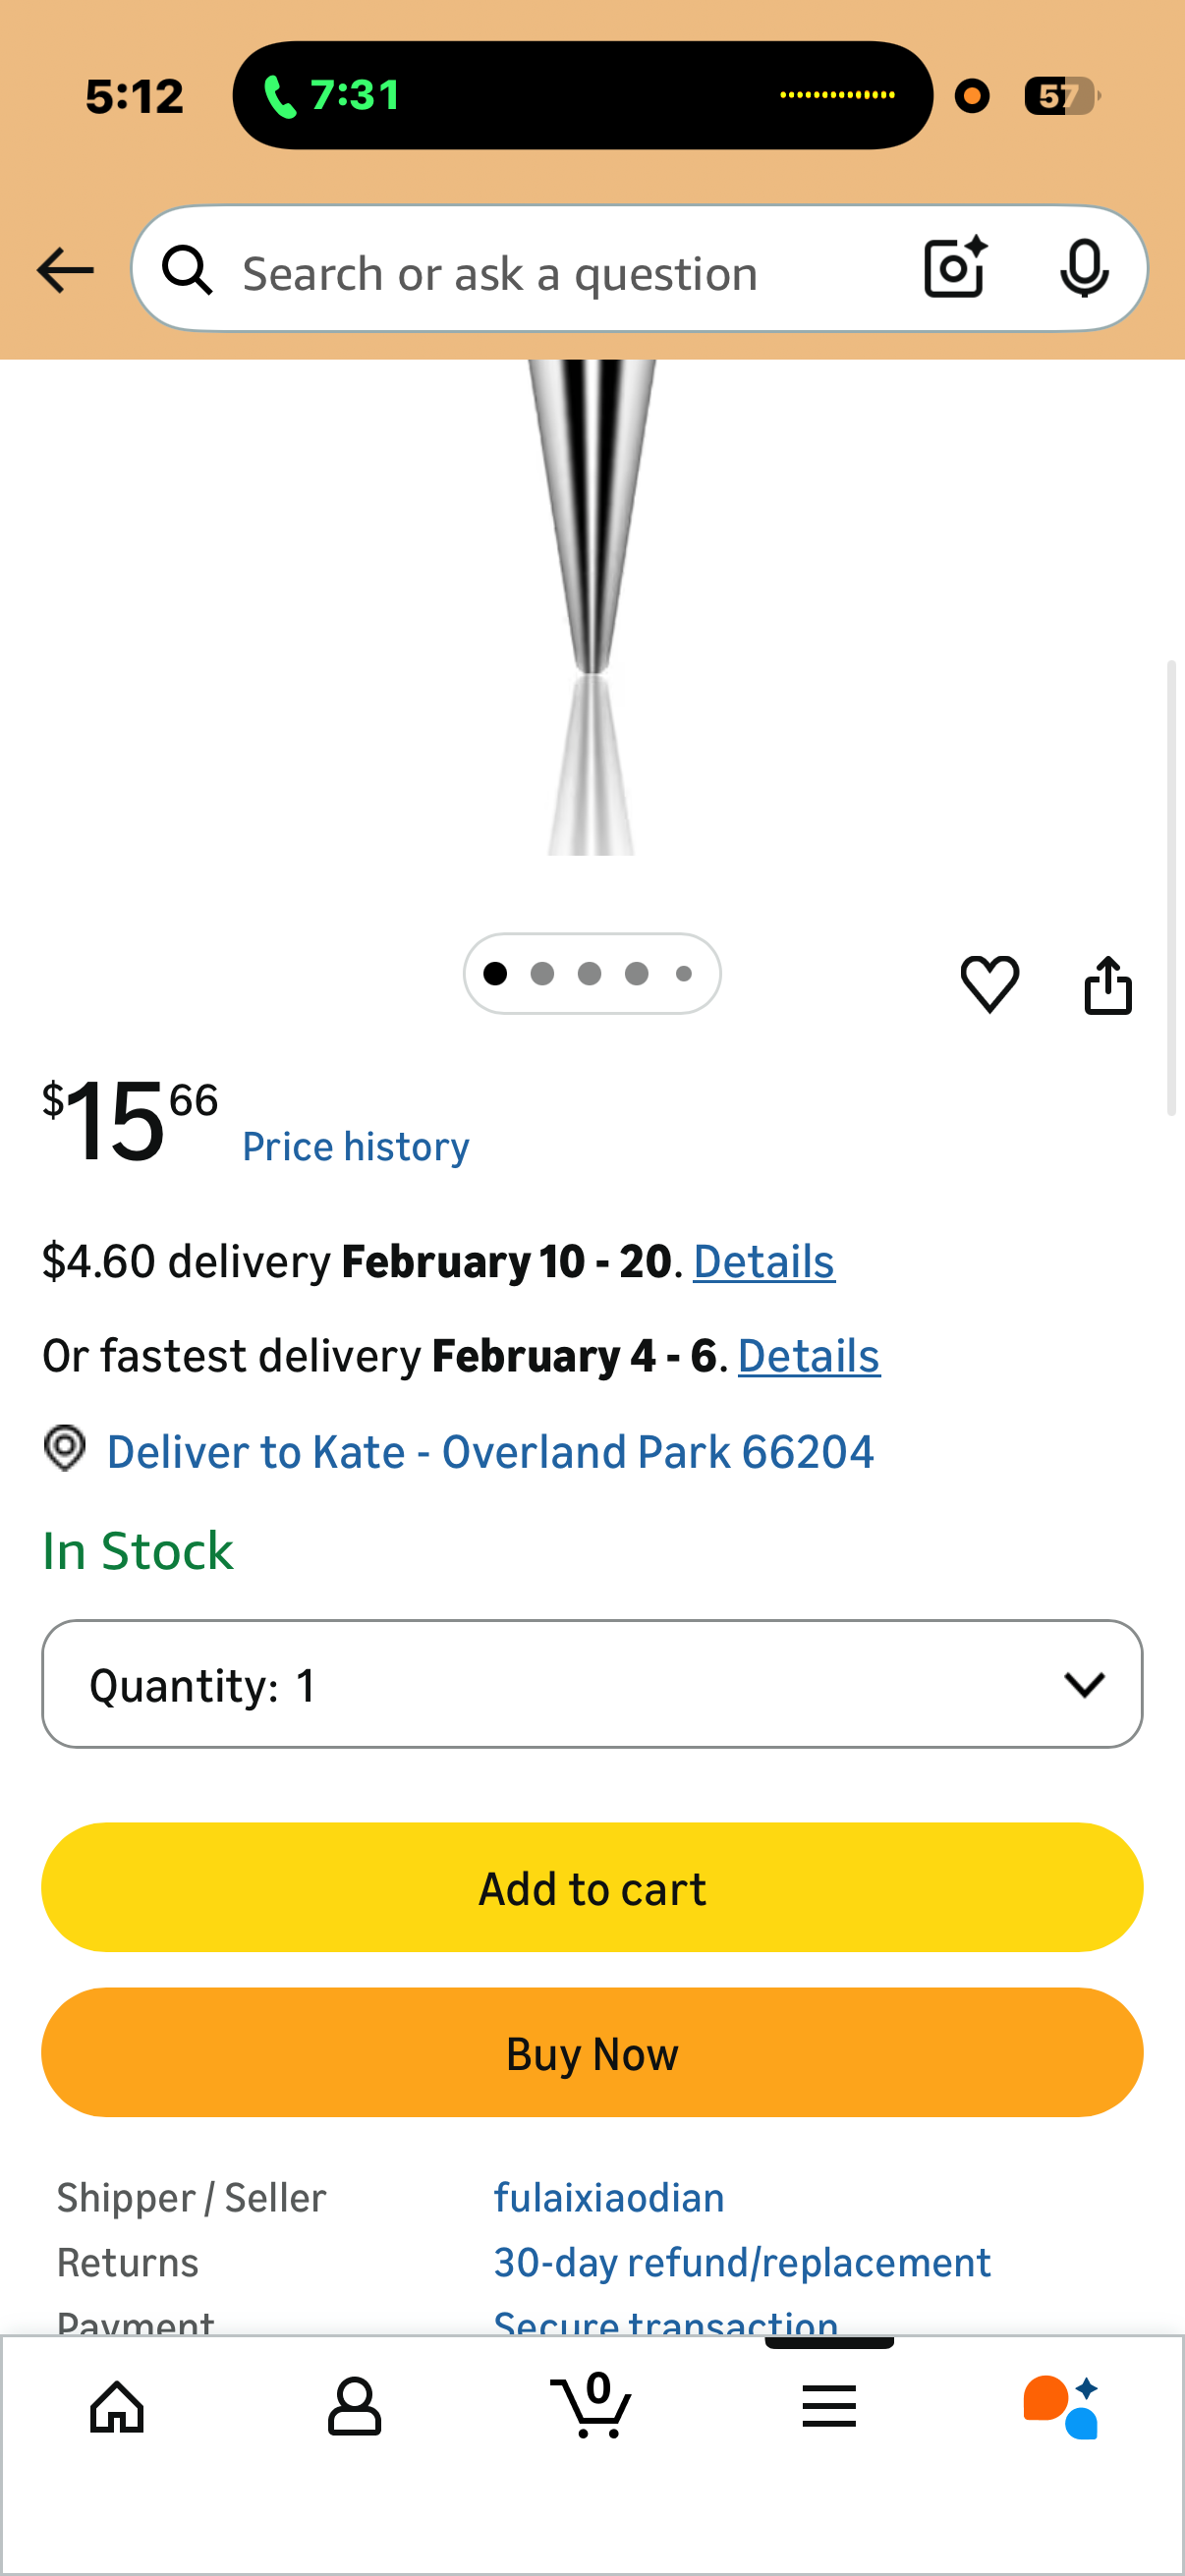This screenshot has height=2576, width=1185.
Task: Open the Price history link
Action: (x=355, y=1147)
